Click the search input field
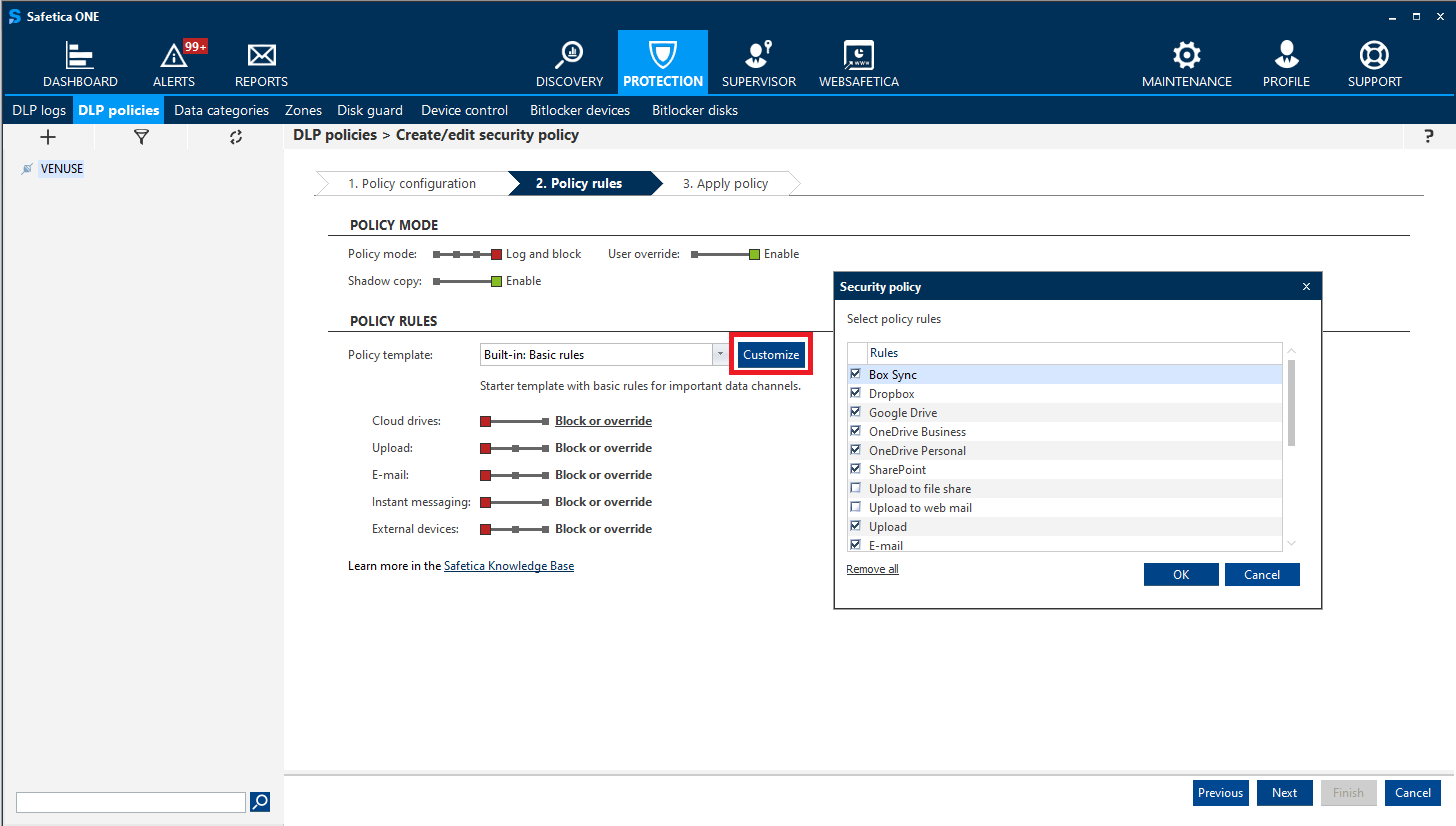Image resolution: width=1456 pixels, height=826 pixels. tap(131, 802)
